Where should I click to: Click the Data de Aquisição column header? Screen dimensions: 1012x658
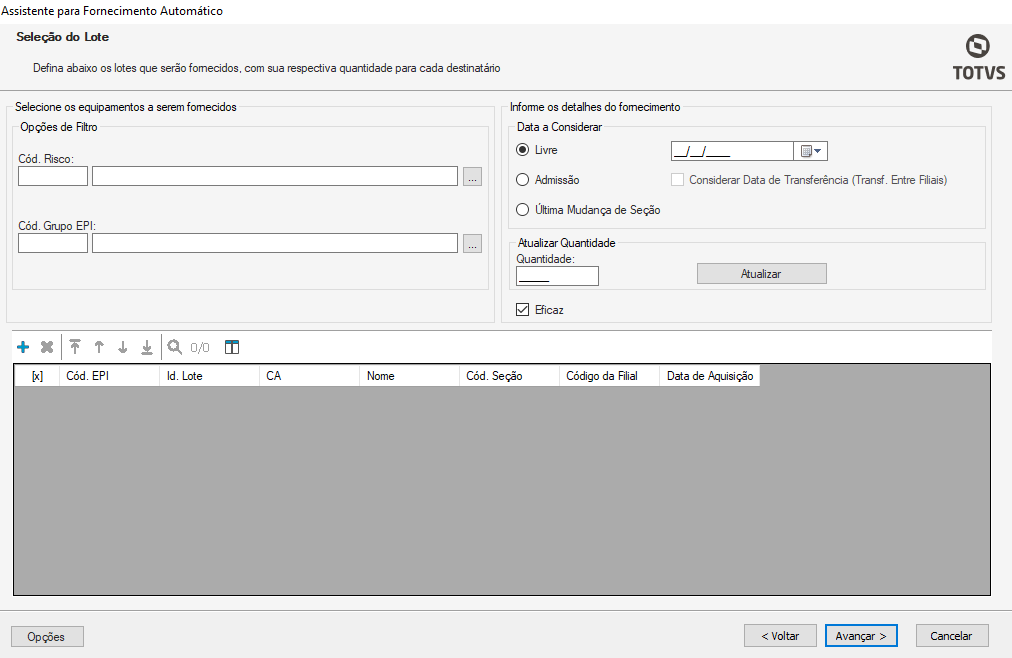point(710,376)
